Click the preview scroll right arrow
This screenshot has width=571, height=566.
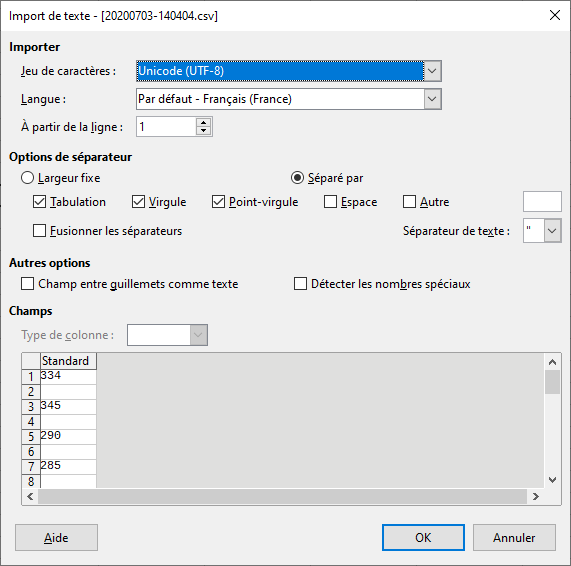point(535,496)
